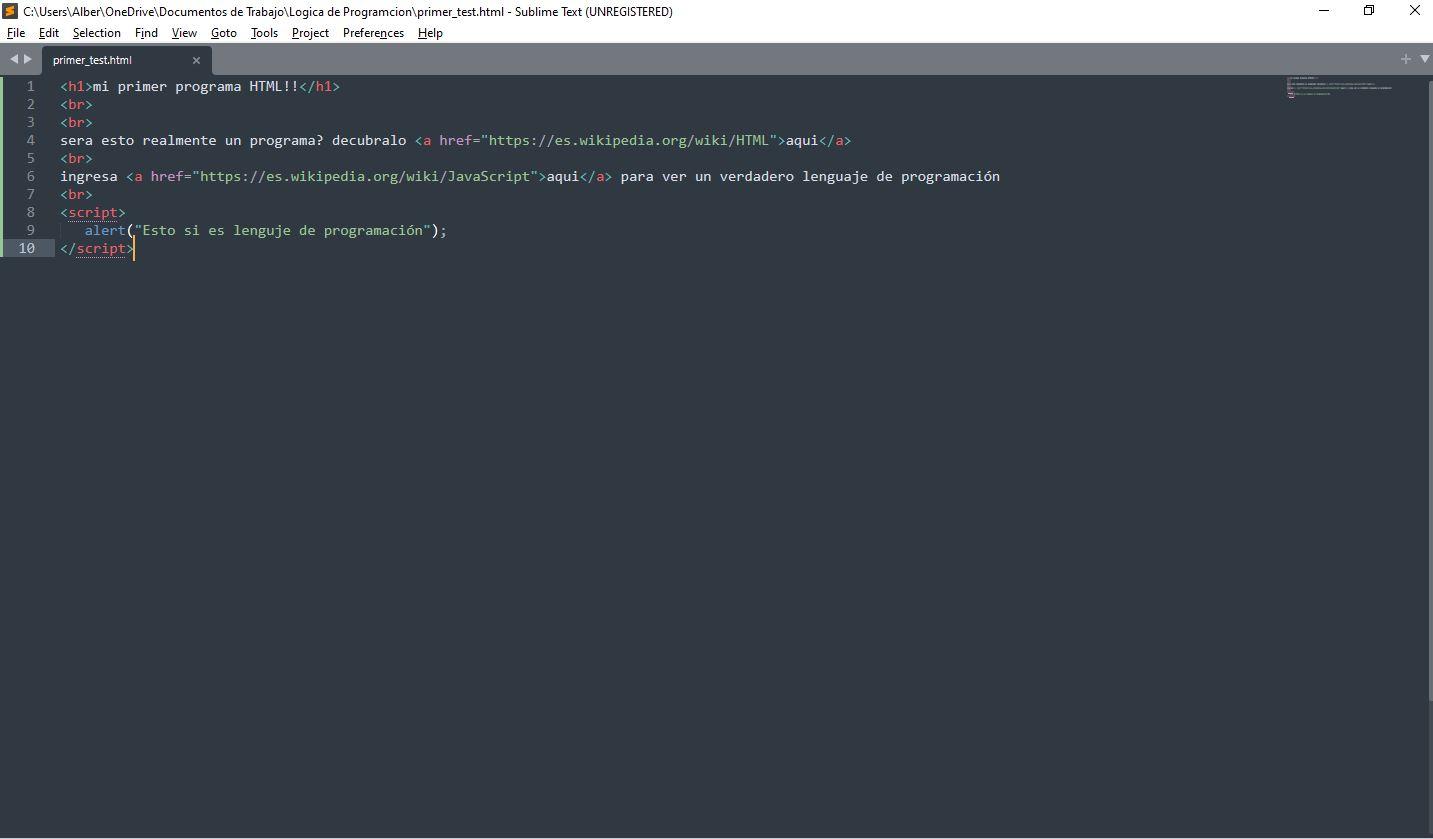Click the h1 text 'mi primer programa HTML!!'

point(195,86)
